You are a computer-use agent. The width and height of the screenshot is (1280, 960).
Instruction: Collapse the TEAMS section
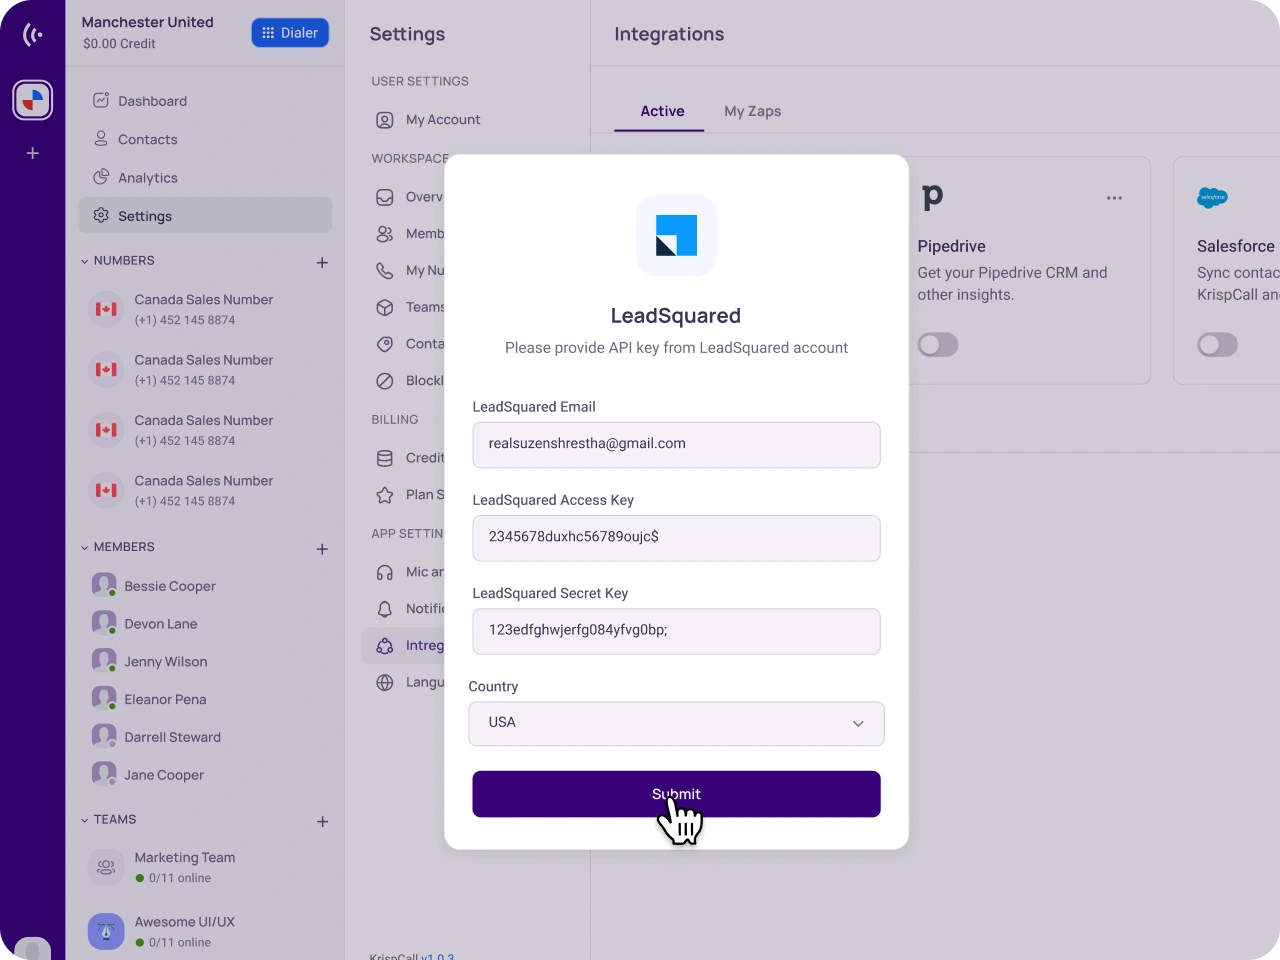point(85,820)
